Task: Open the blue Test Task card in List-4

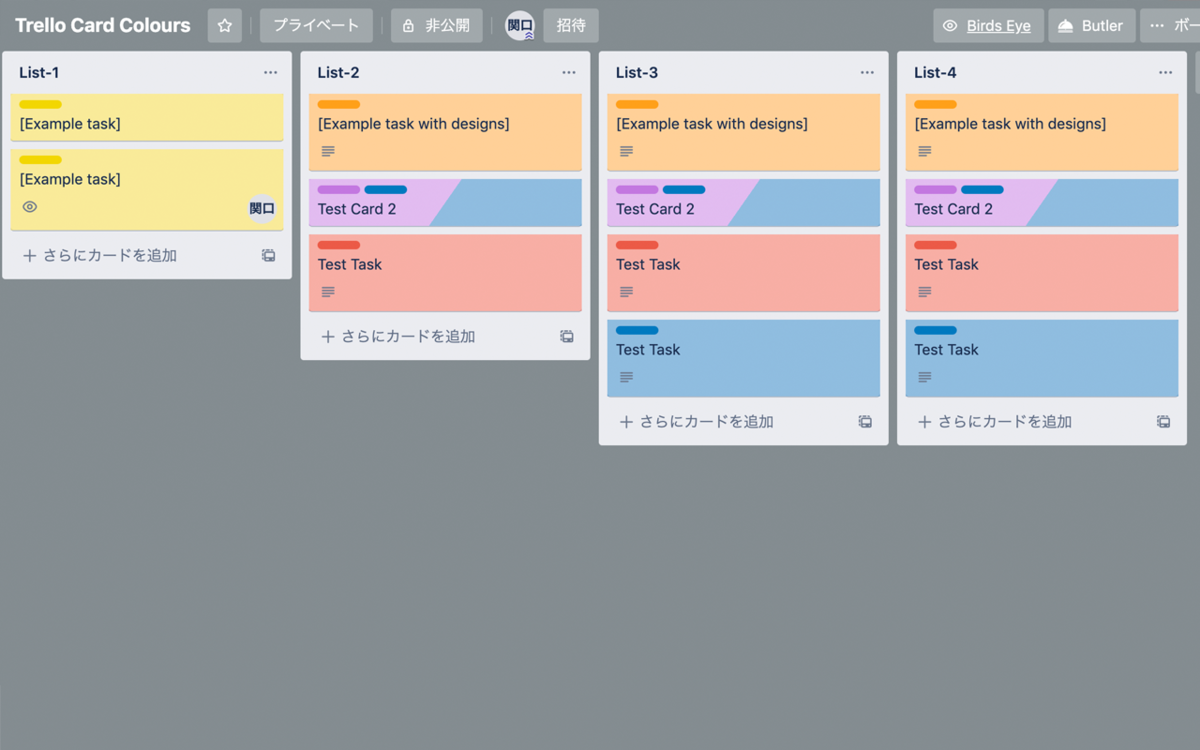Action: pos(1042,358)
